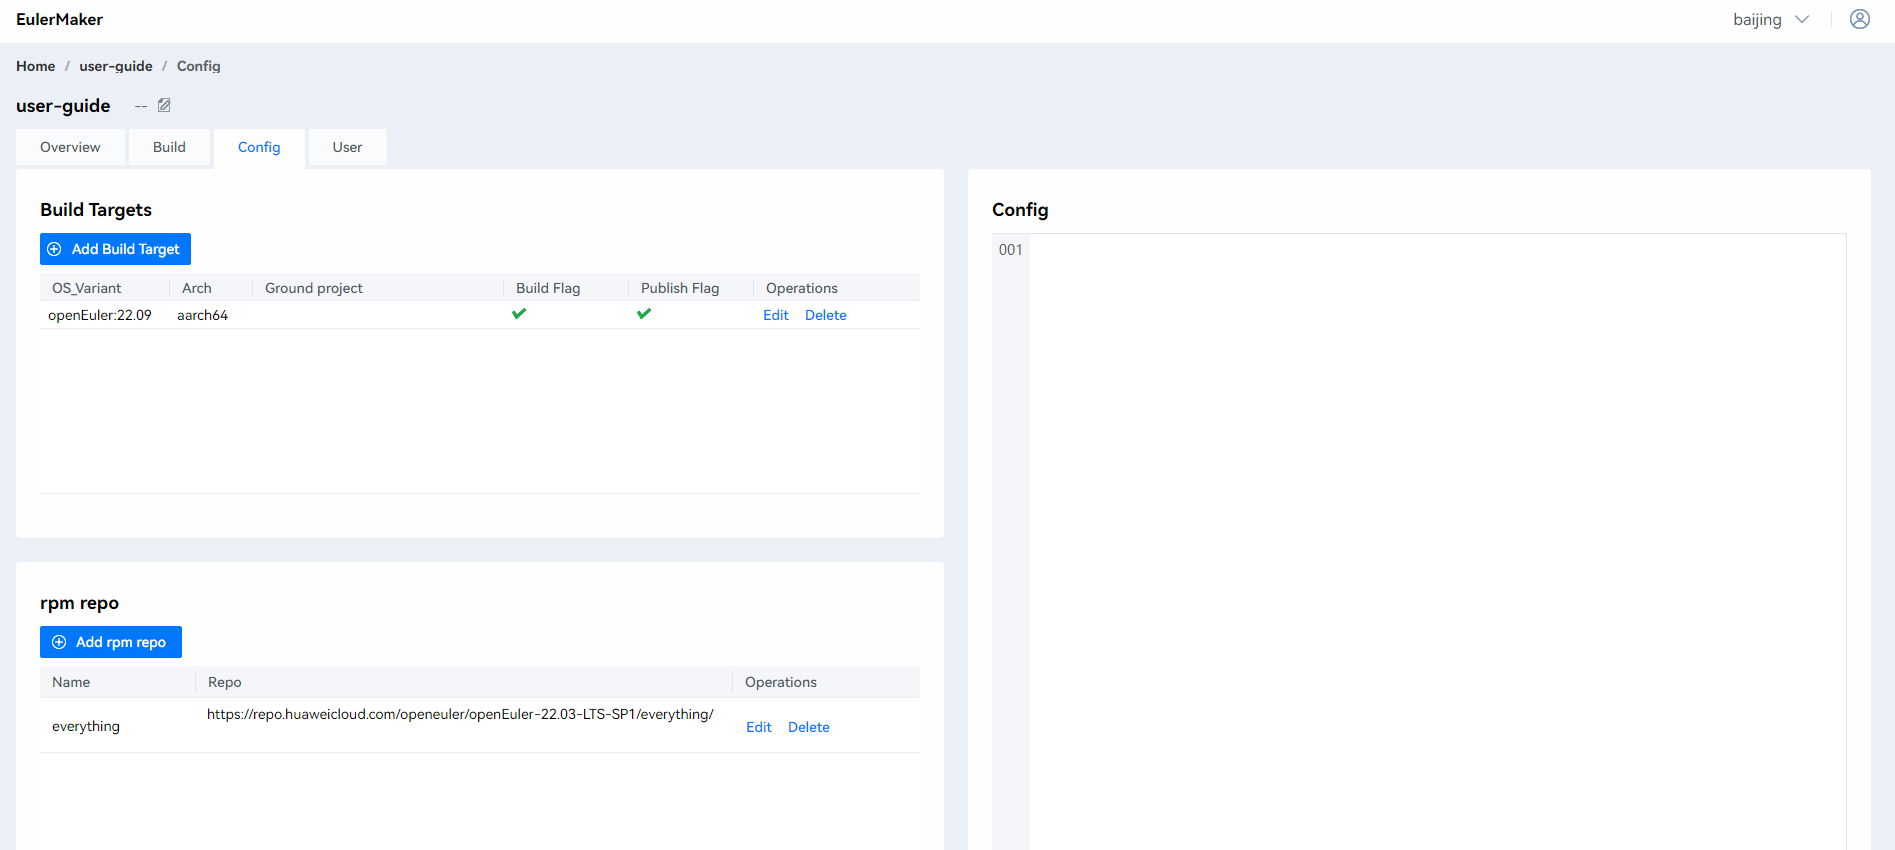The image size is (1895, 850).
Task: Switch to the Build tab
Action: point(169,147)
